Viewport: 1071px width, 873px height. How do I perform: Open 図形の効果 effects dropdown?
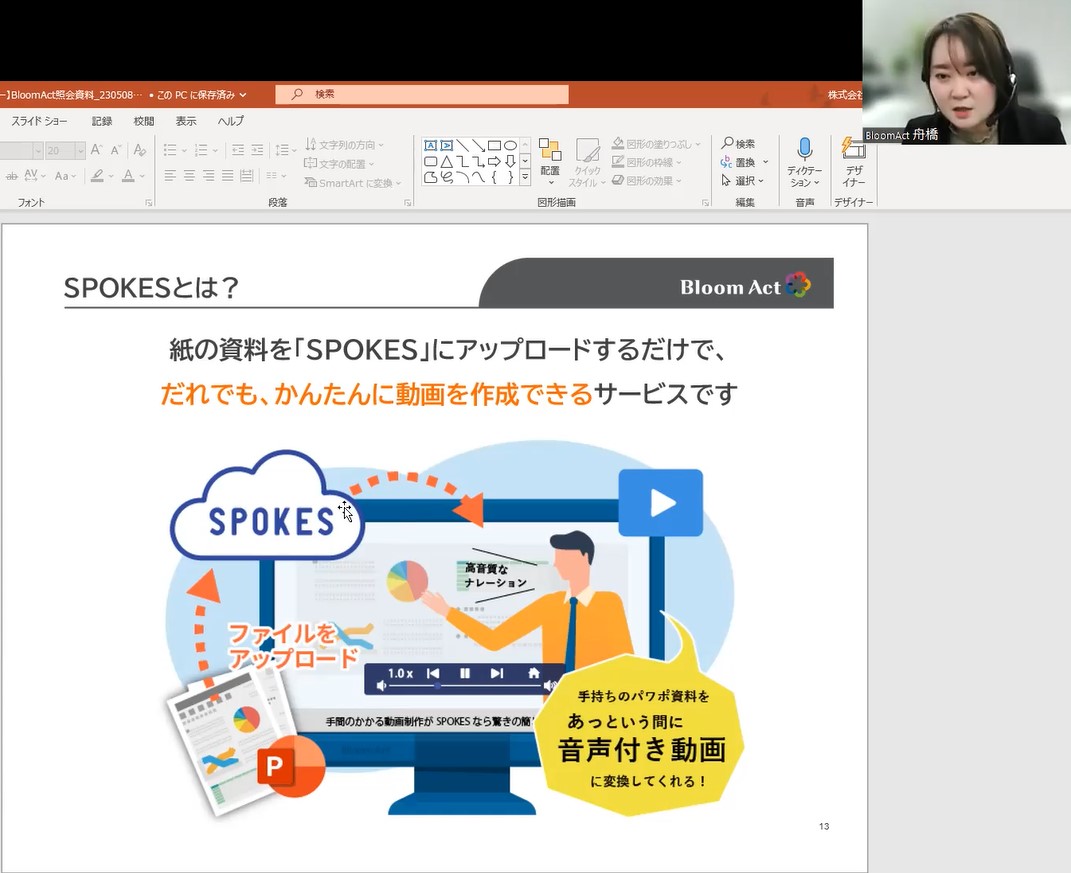pos(646,181)
